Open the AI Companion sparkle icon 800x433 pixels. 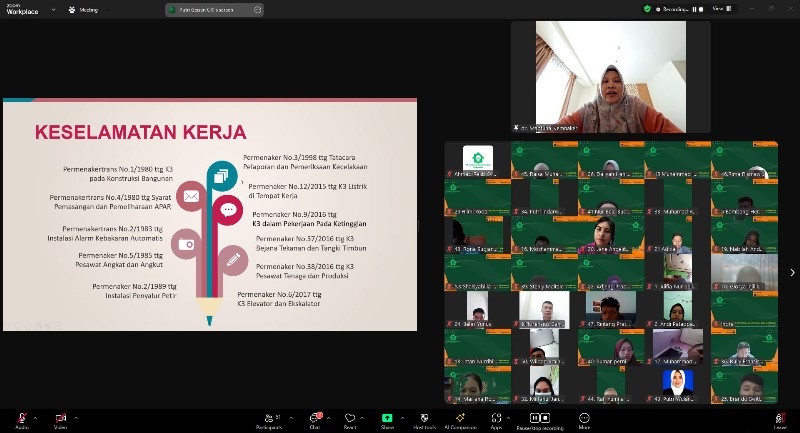(460, 420)
